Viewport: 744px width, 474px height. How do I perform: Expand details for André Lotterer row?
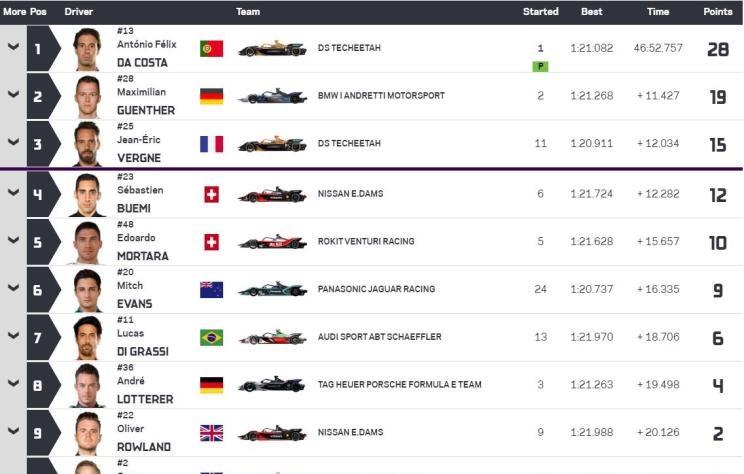pyautogui.click(x=13, y=383)
